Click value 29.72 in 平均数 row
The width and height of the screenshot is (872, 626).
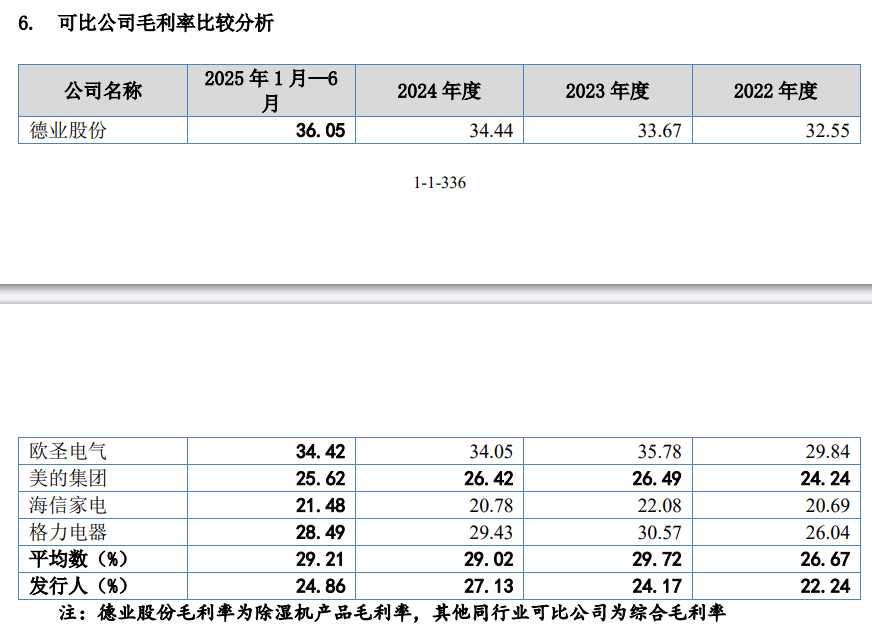point(657,559)
